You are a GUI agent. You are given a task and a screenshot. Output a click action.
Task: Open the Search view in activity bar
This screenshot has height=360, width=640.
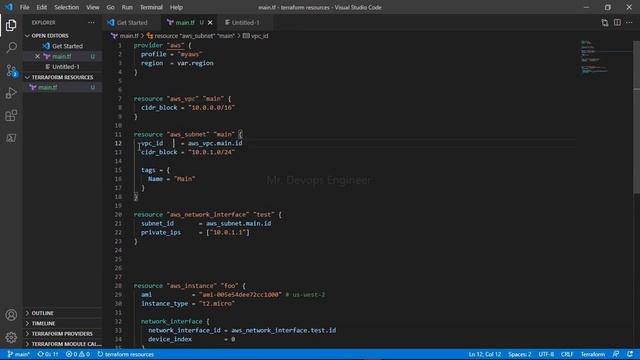(11, 48)
